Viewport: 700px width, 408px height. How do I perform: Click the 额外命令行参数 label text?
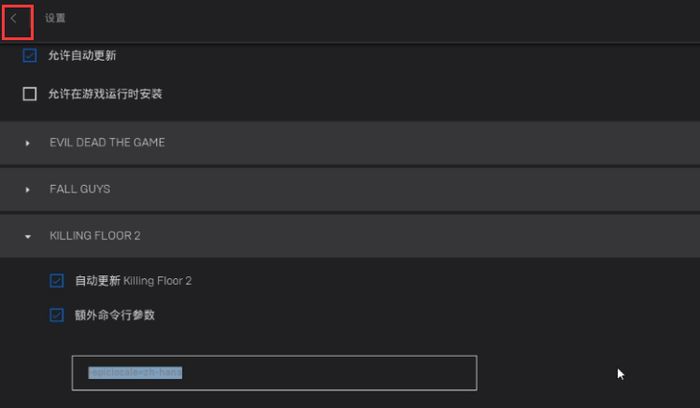(x=115, y=315)
